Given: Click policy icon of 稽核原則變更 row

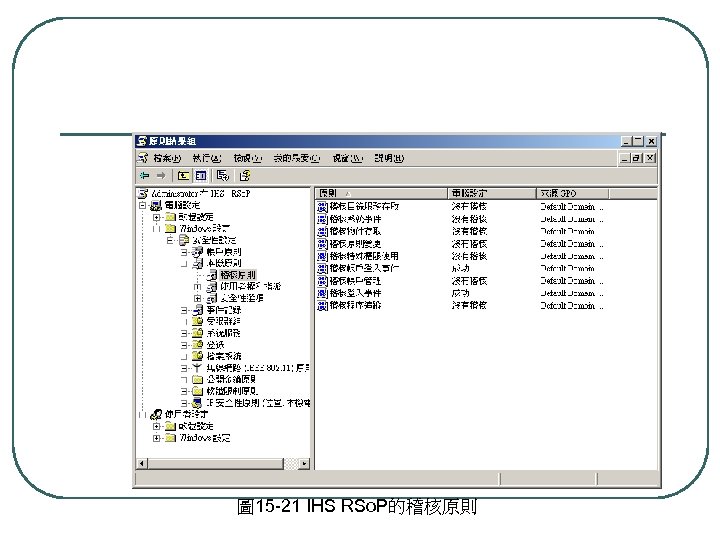Looking at the screenshot, I should [x=322, y=244].
